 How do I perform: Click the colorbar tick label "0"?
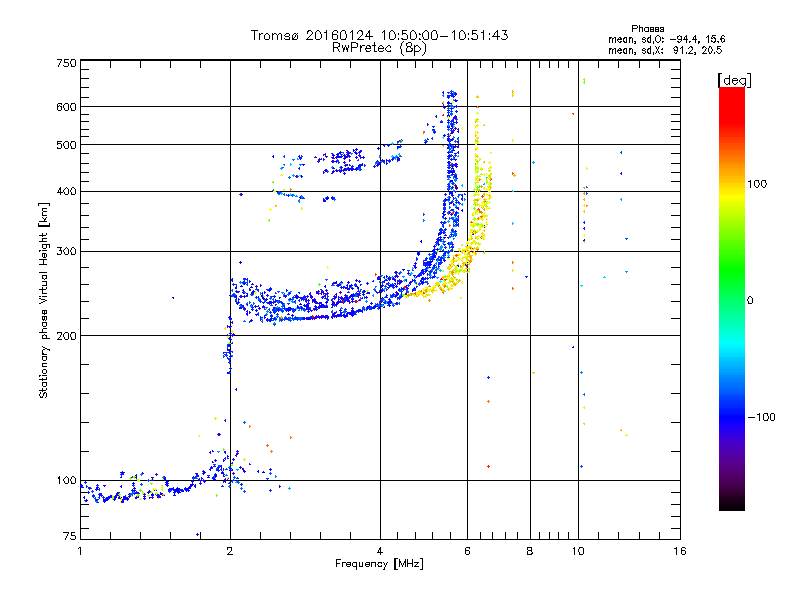750,301
